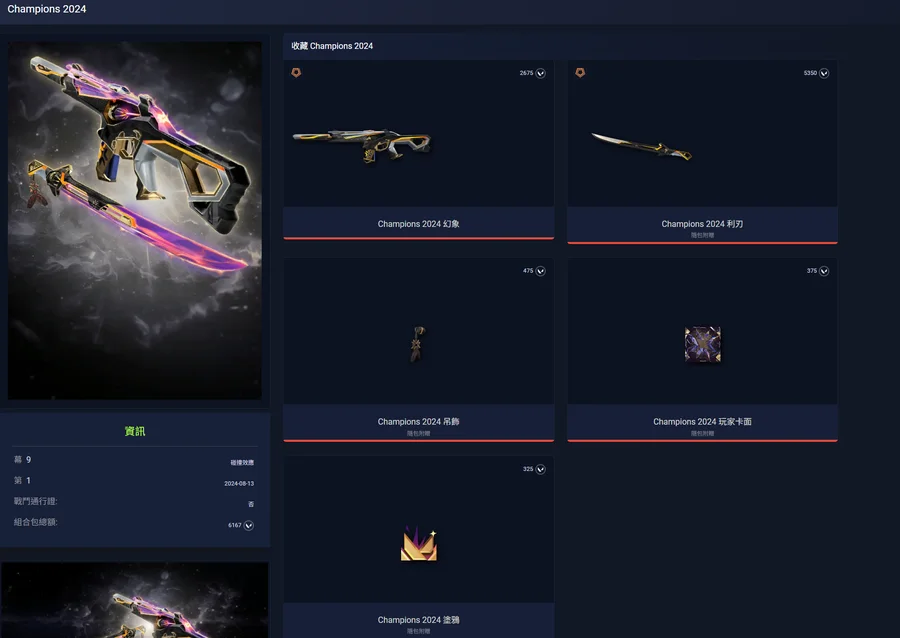This screenshot has height=638, width=900.
Task: Open the Champions 2024 塗鴉 spray label
Action: (418, 620)
